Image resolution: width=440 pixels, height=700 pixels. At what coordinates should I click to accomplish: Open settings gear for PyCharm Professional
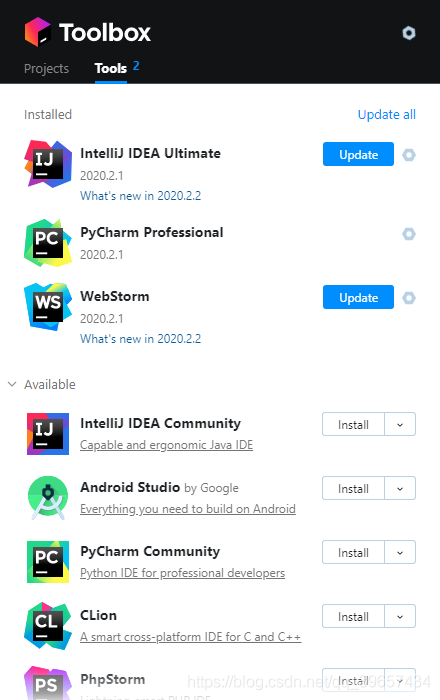point(409,234)
